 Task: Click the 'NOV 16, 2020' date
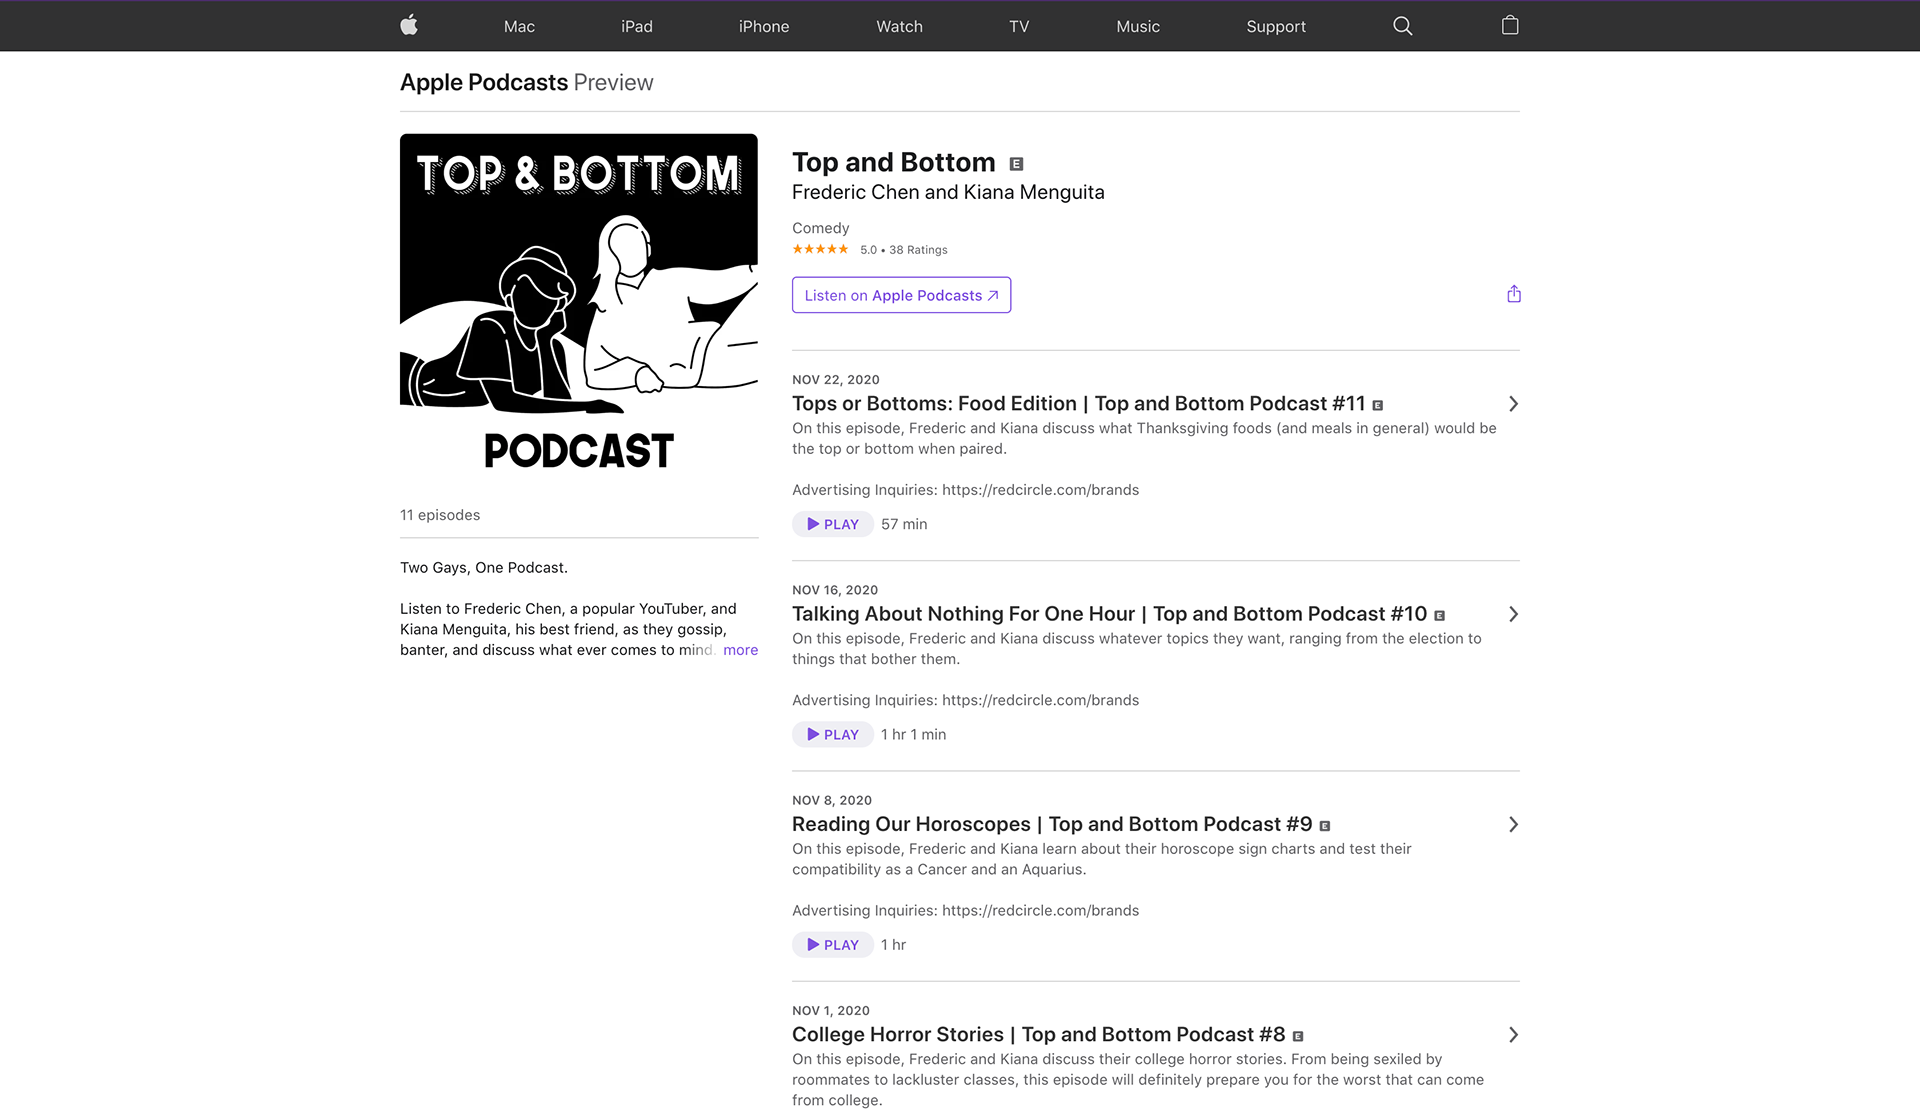tap(835, 590)
